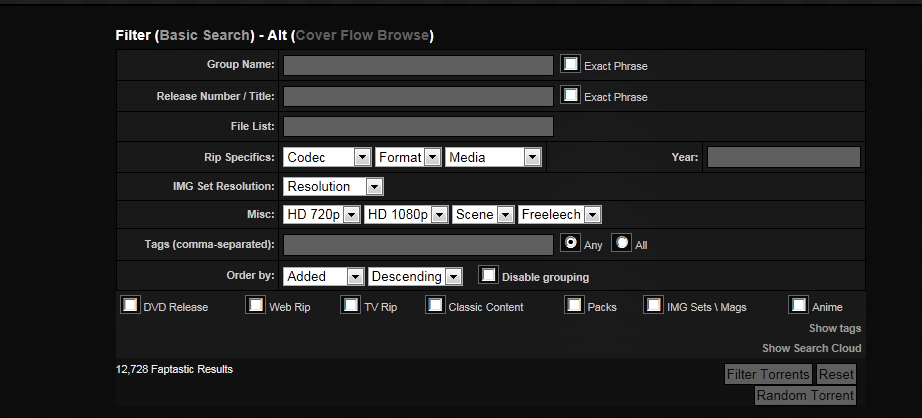Viewport: 922px width, 418px height.
Task: Change the Descending sort order dropdown
Action: [415, 276]
